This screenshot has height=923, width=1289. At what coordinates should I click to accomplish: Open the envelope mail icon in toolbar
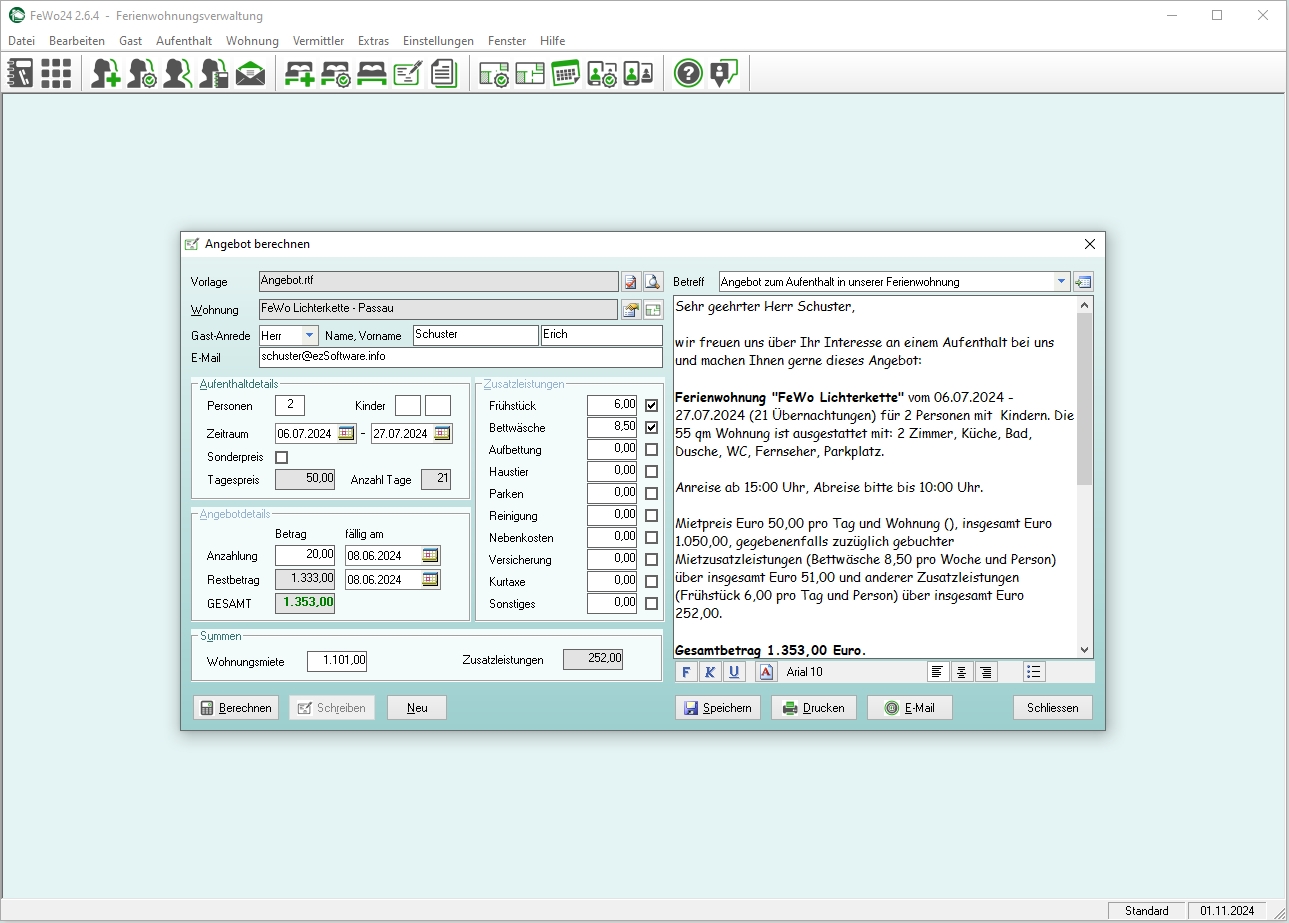[250, 74]
